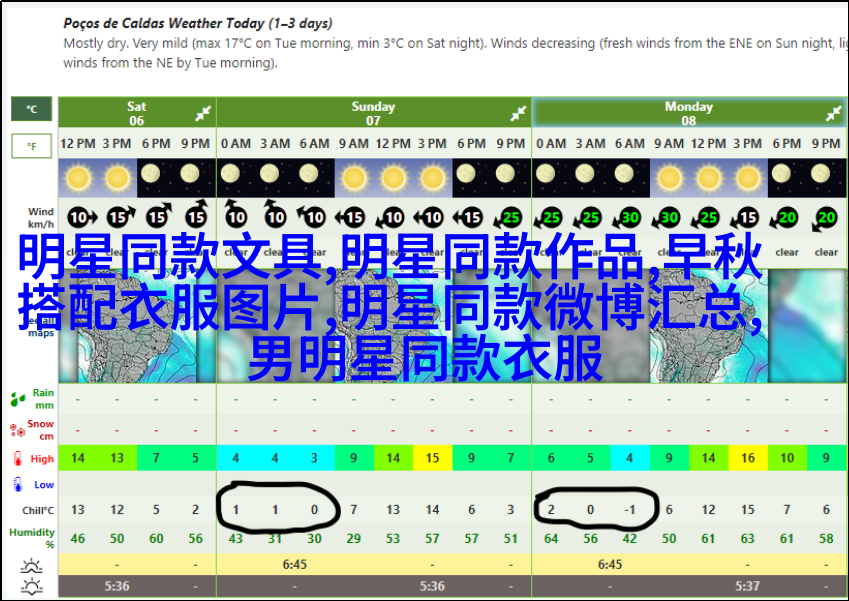Click the Humidity % row label

32,538
